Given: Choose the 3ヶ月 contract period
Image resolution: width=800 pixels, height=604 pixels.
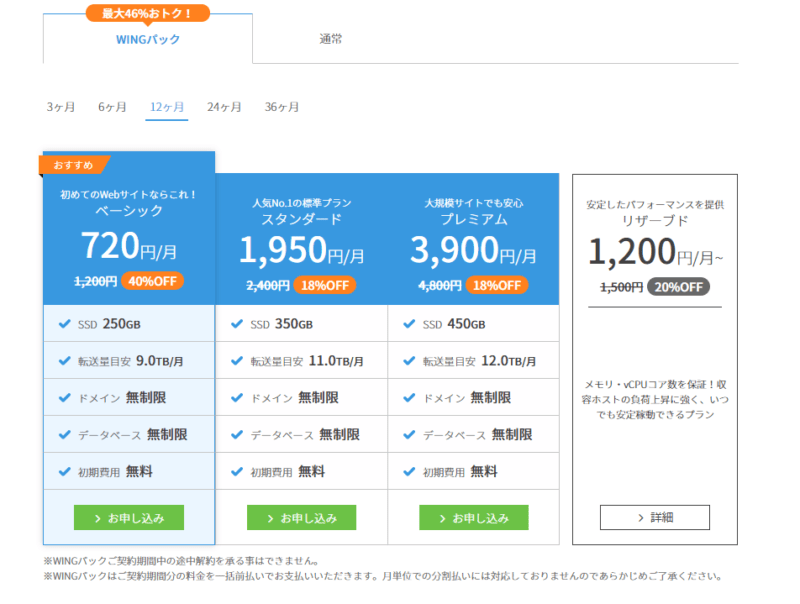Looking at the screenshot, I should (x=61, y=107).
